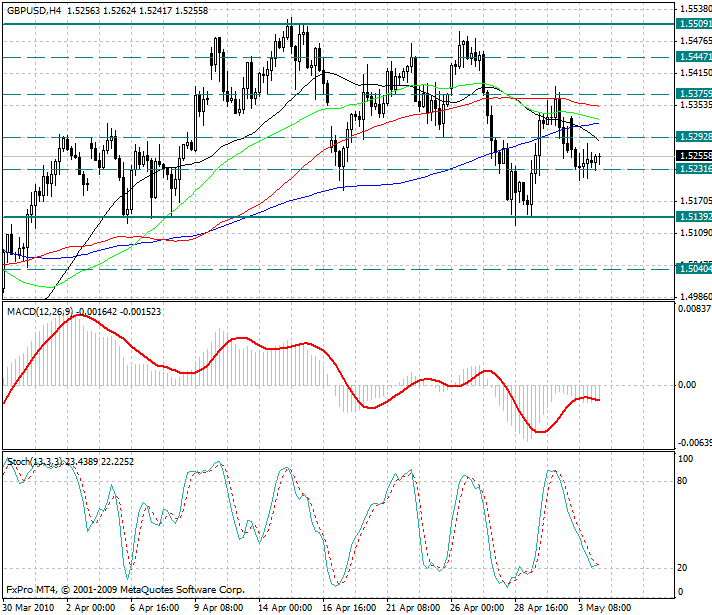Select the 1.5231 level price tag
The height and width of the screenshot is (615, 712).
691,169
